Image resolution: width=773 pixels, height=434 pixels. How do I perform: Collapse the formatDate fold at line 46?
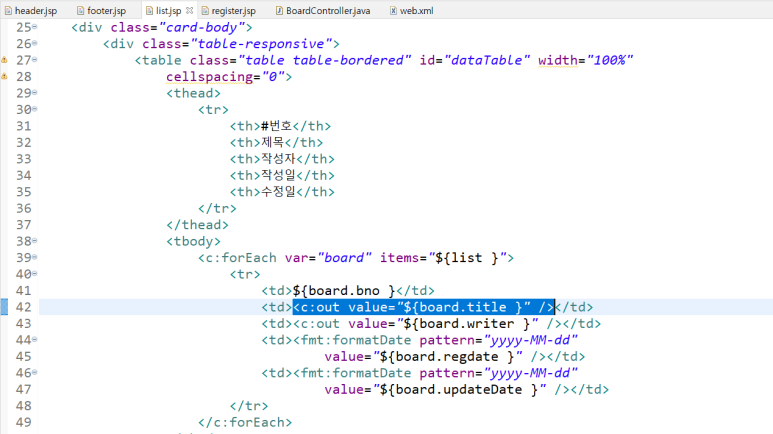click(x=35, y=372)
